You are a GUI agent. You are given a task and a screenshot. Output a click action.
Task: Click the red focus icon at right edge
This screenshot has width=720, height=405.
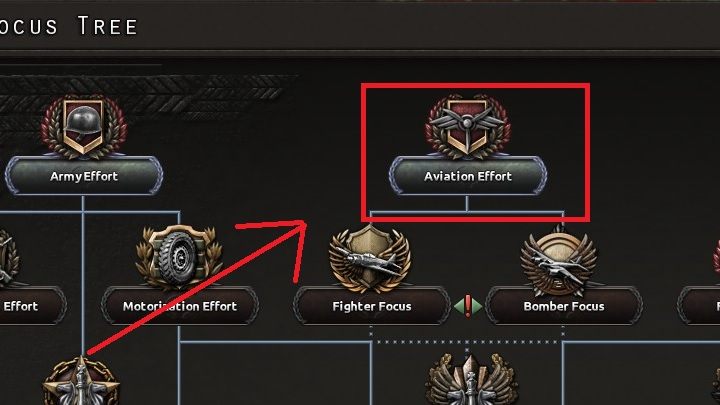point(714,258)
